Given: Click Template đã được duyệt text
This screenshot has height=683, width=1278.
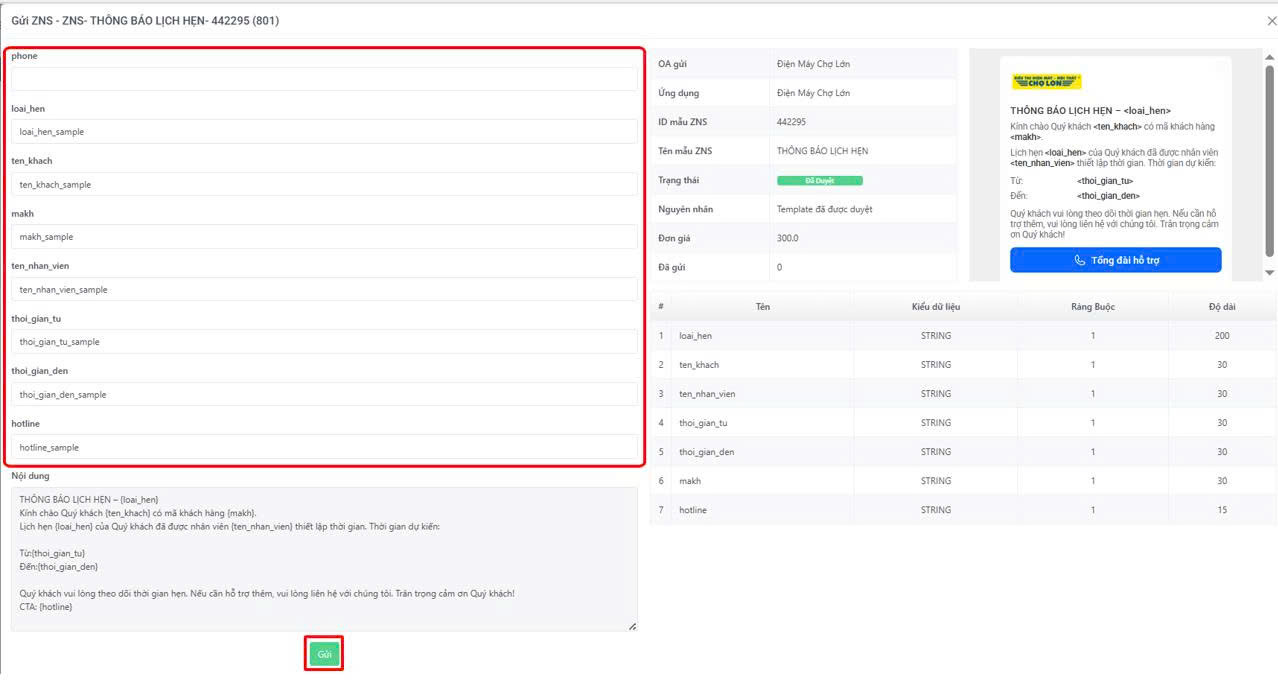Looking at the screenshot, I should [x=825, y=210].
